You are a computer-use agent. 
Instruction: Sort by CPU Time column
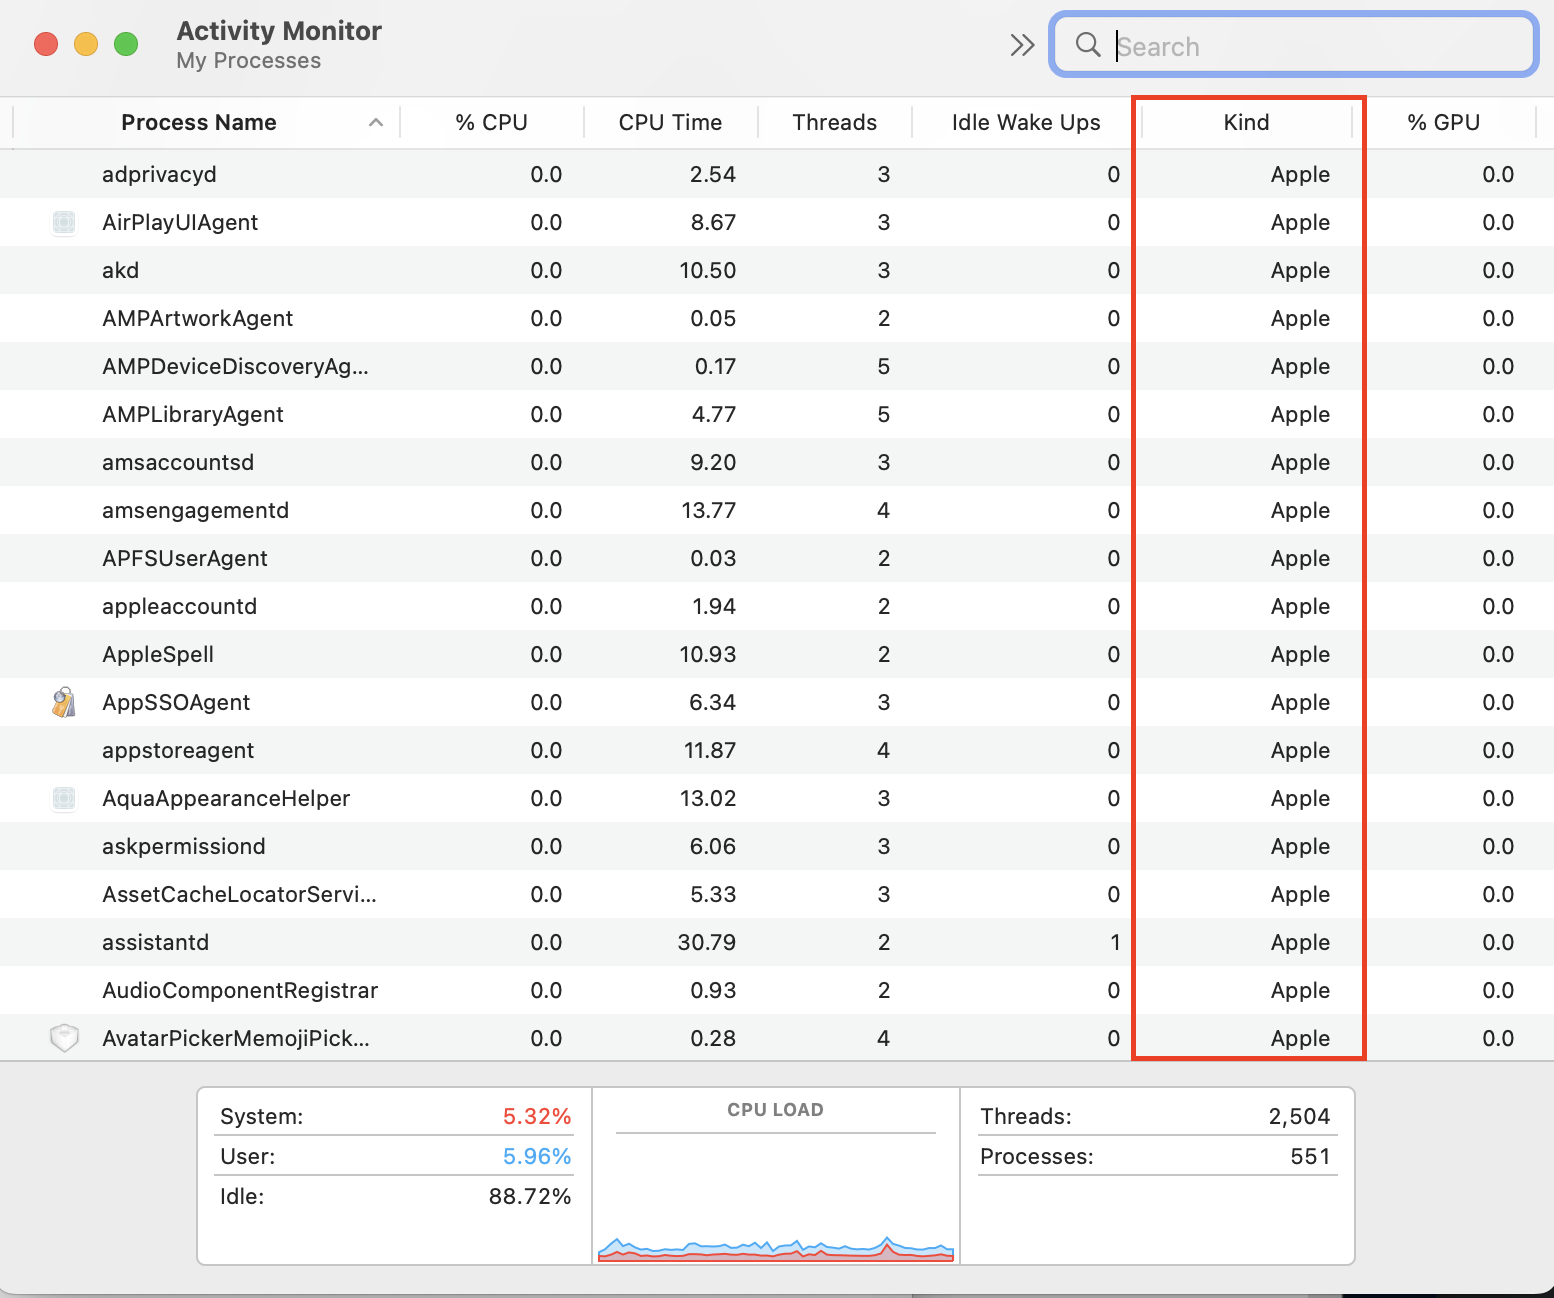[670, 122]
